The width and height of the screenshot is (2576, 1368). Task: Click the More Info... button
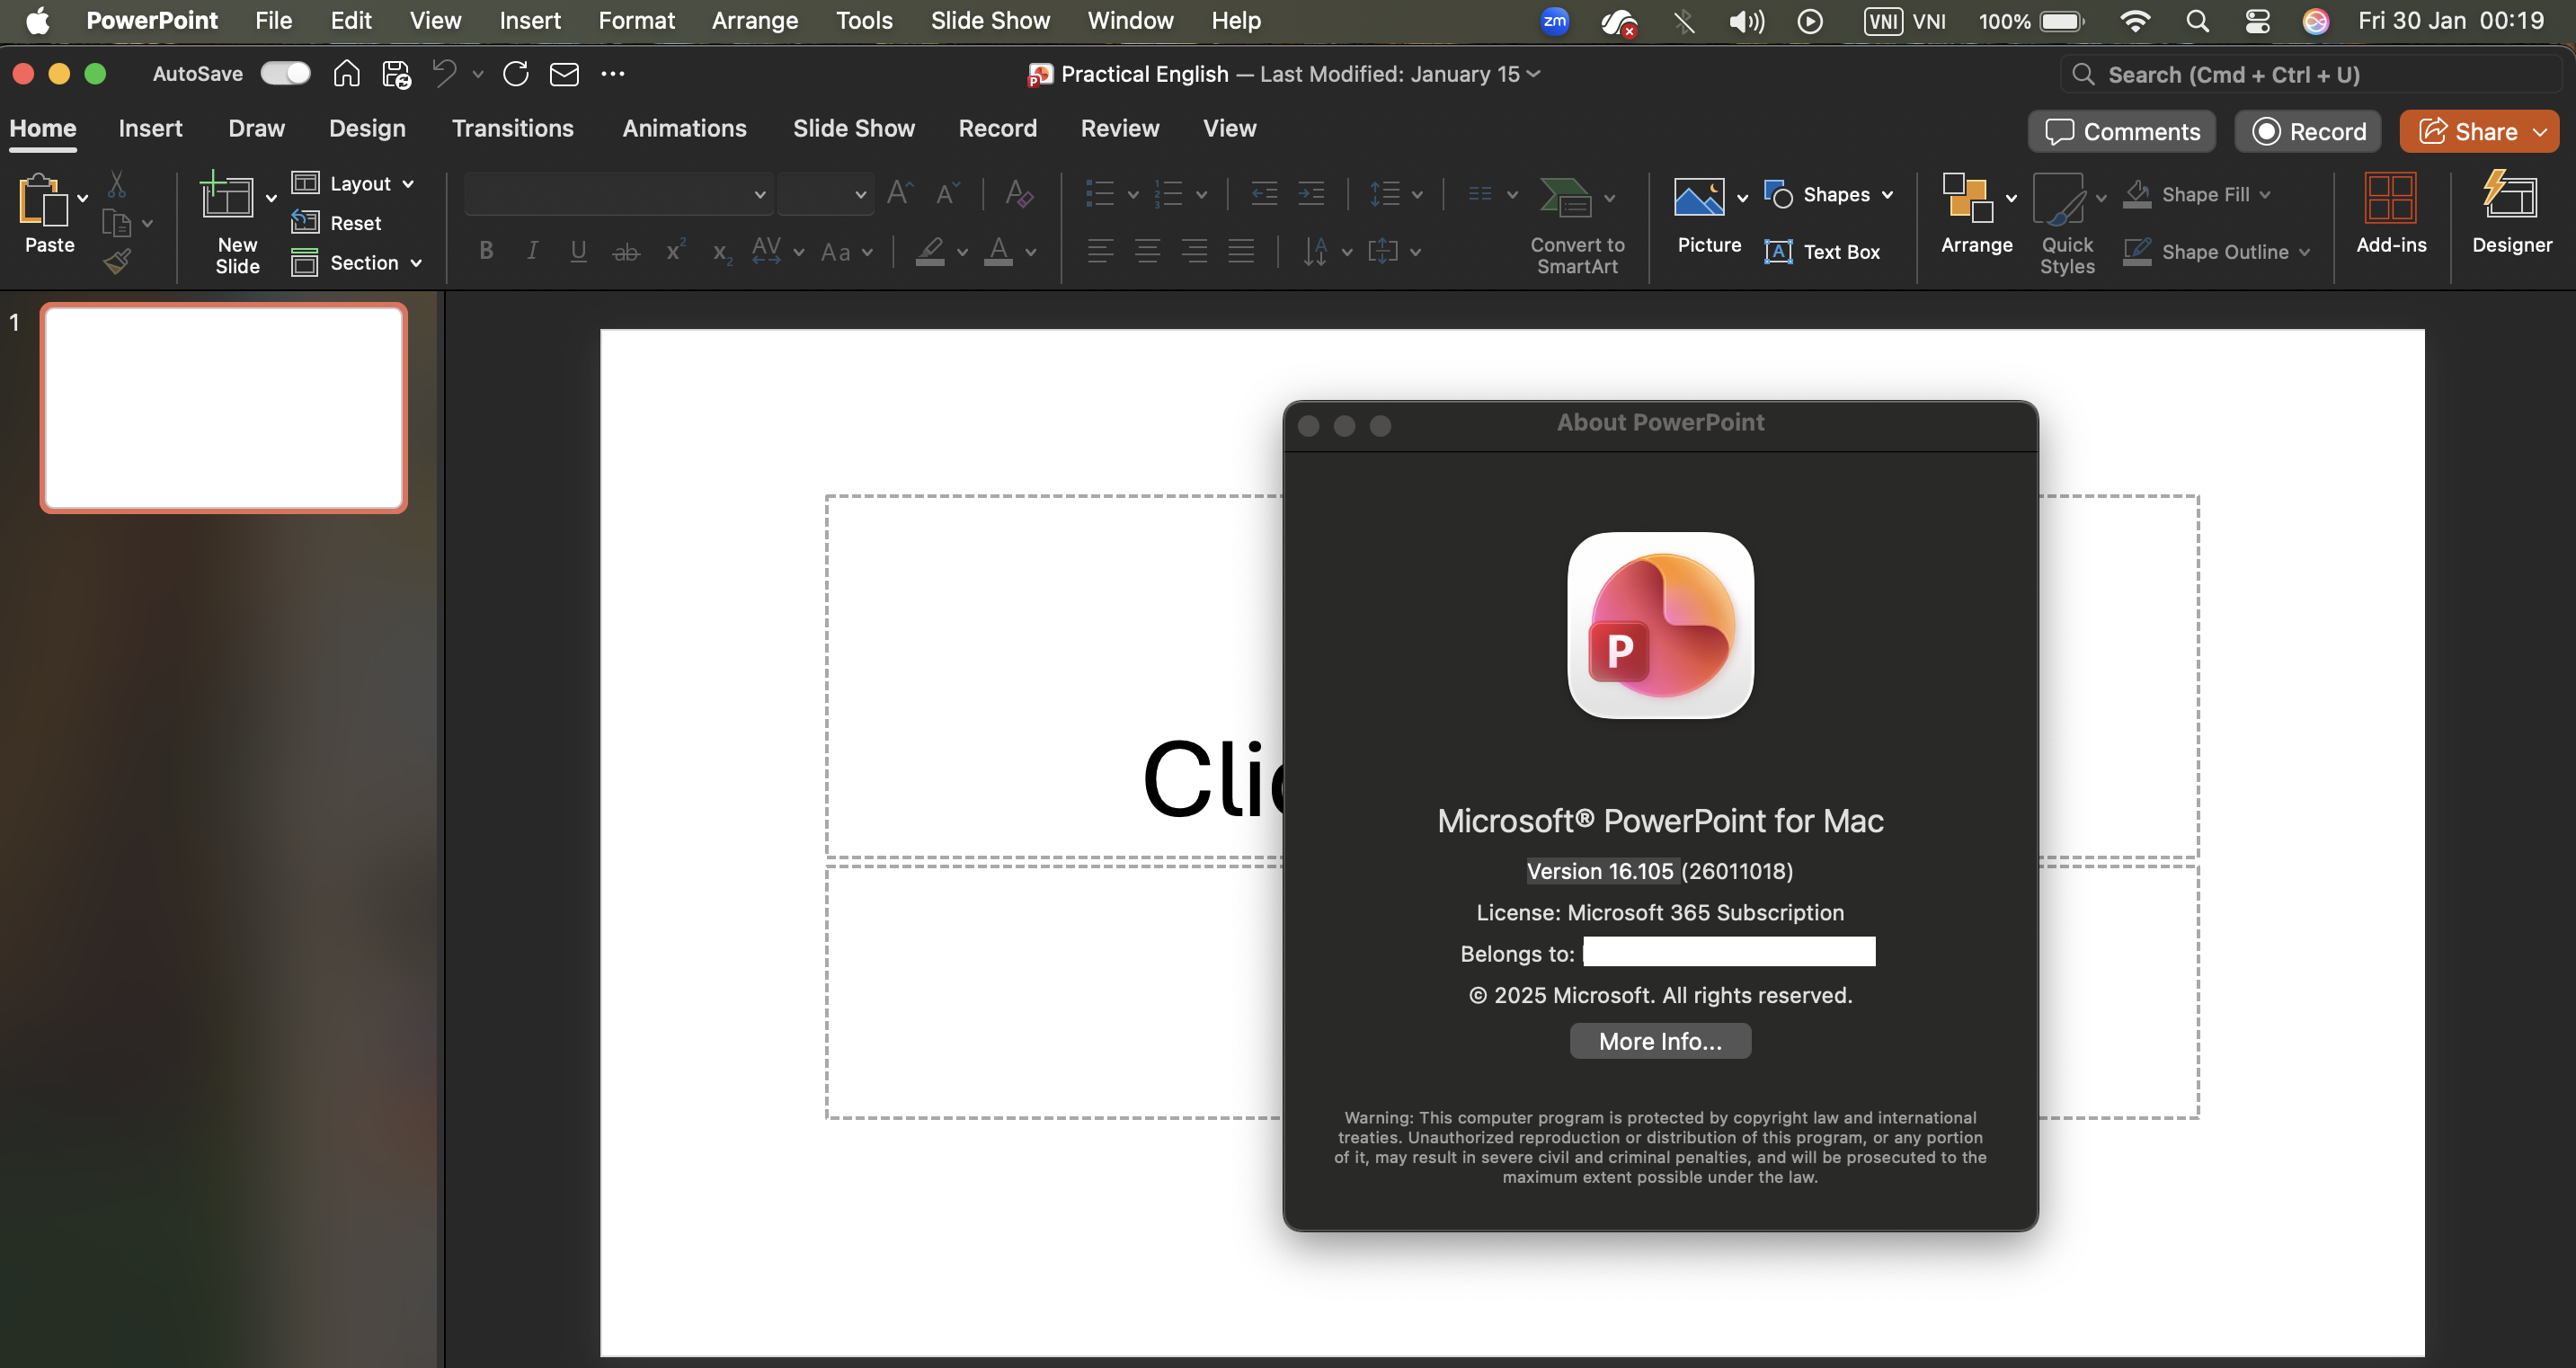tap(1659, 1041)
